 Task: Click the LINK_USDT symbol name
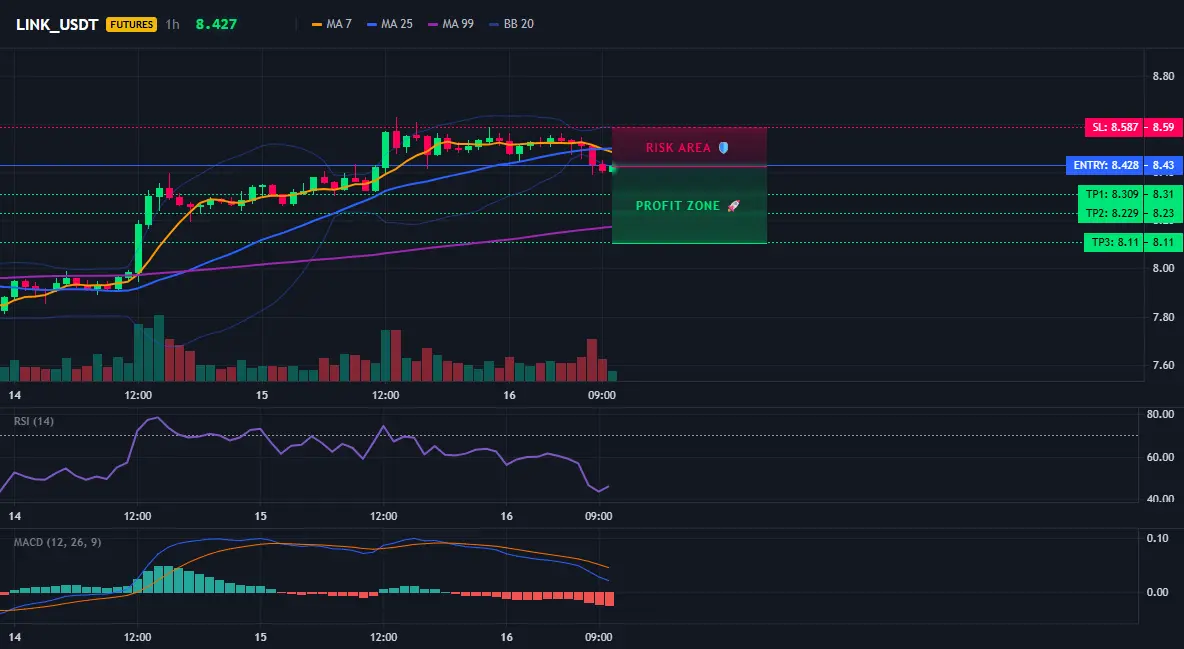(x=57, y=24)
